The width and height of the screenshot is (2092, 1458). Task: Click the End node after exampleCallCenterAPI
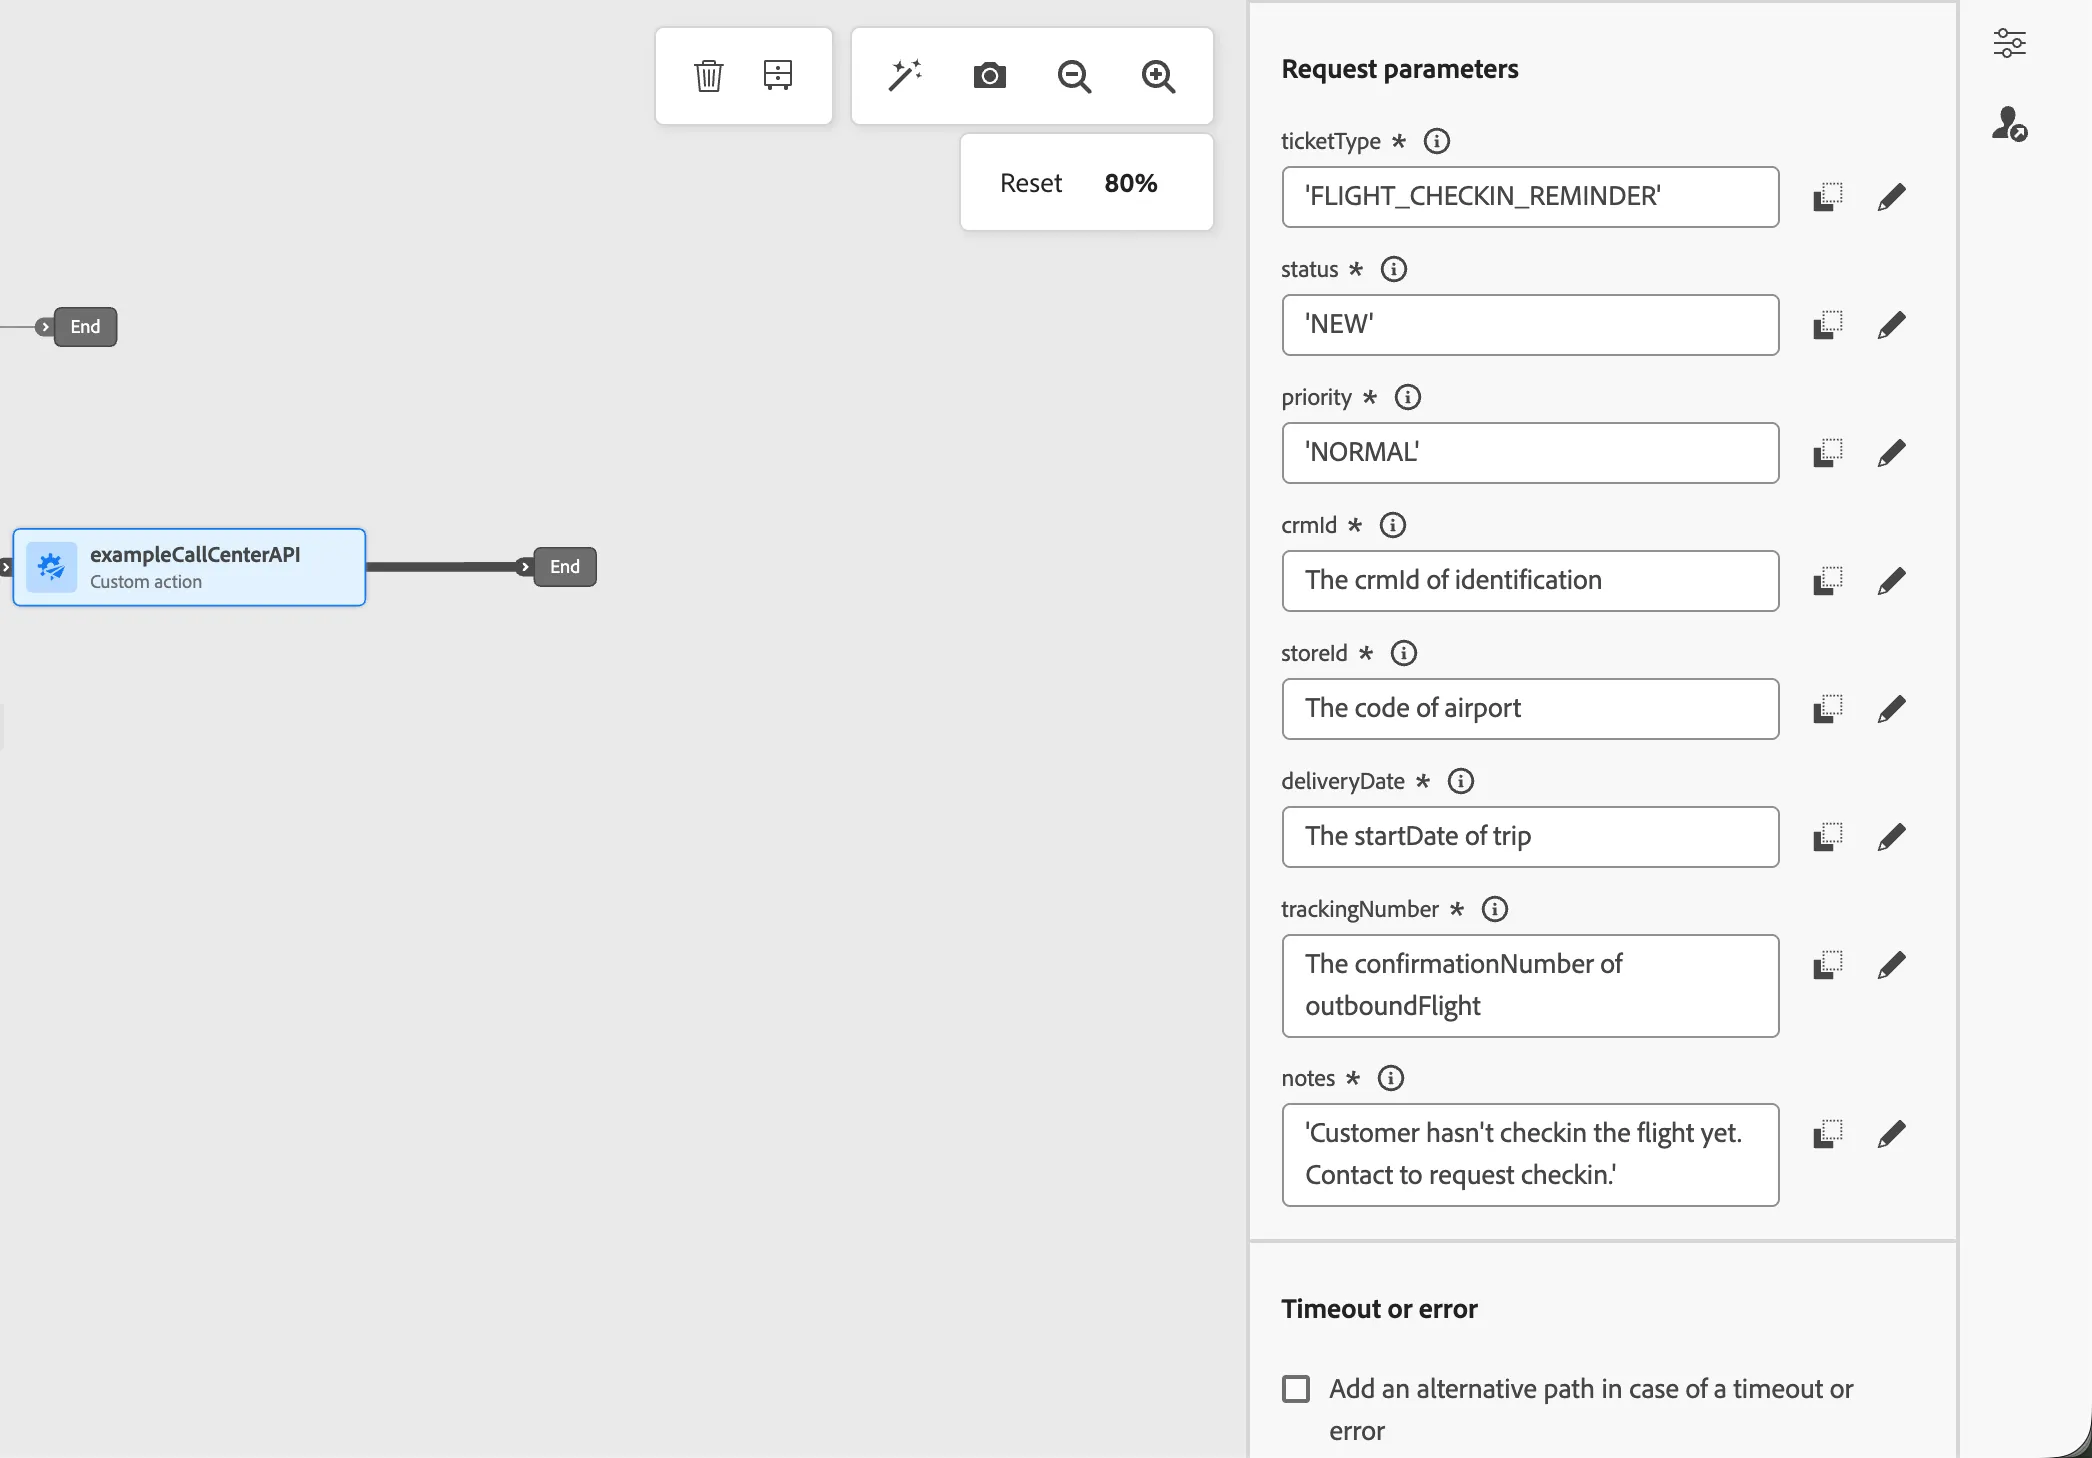point(564,567)
